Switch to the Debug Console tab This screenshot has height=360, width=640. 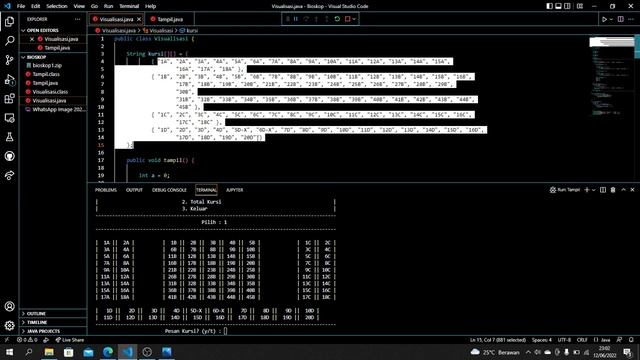point(169,190)
